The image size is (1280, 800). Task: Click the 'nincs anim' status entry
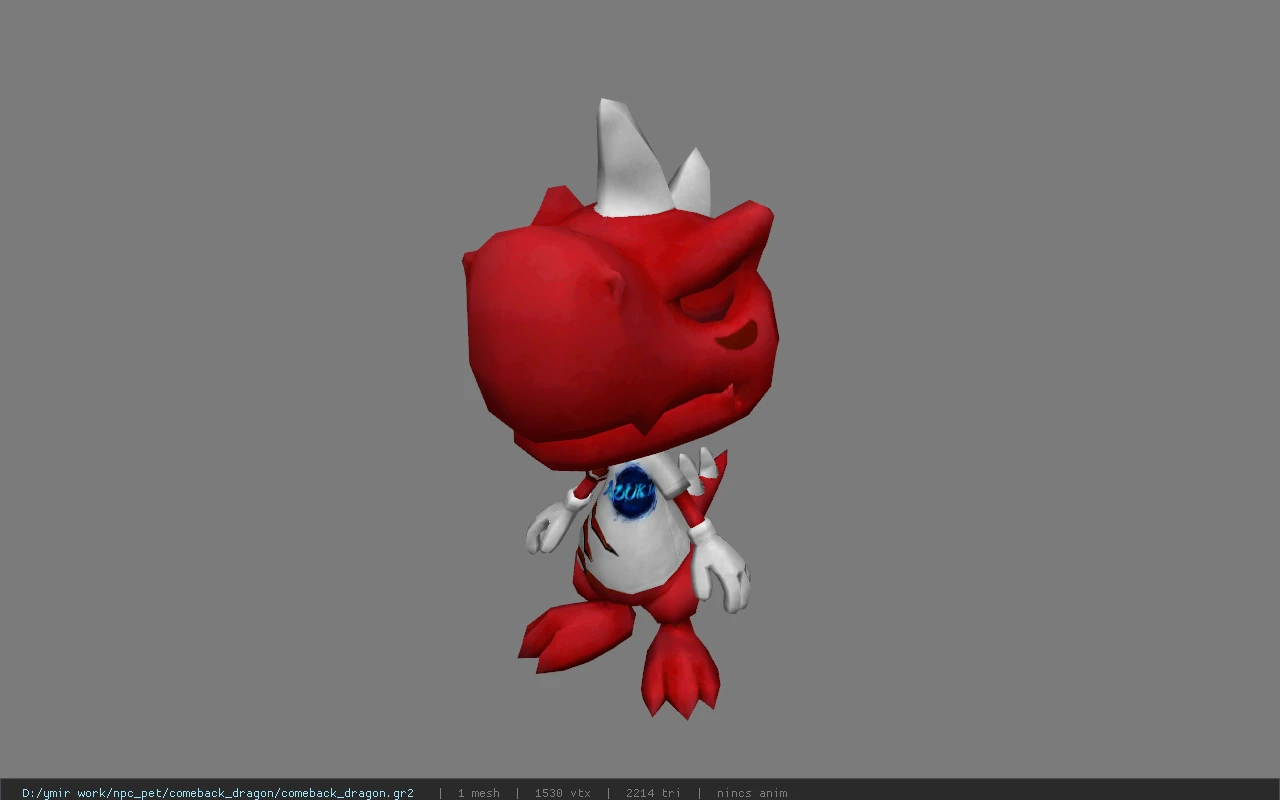click(752, 793)
